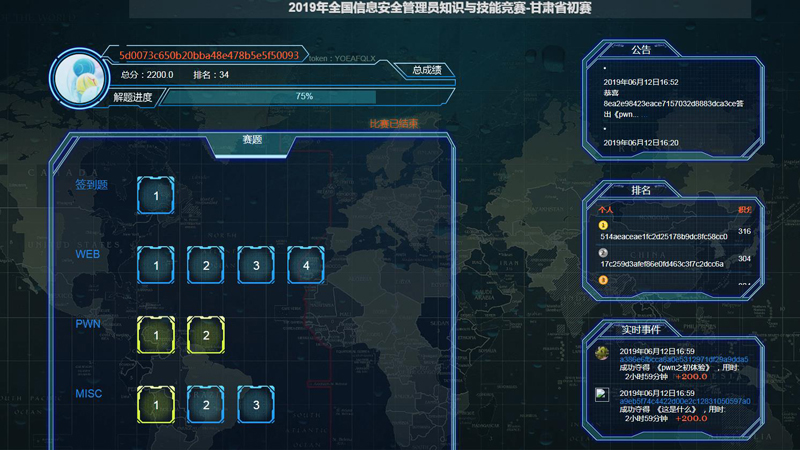
Task: Open 签到题 challenge 1 tile
Action: (156, 196)
